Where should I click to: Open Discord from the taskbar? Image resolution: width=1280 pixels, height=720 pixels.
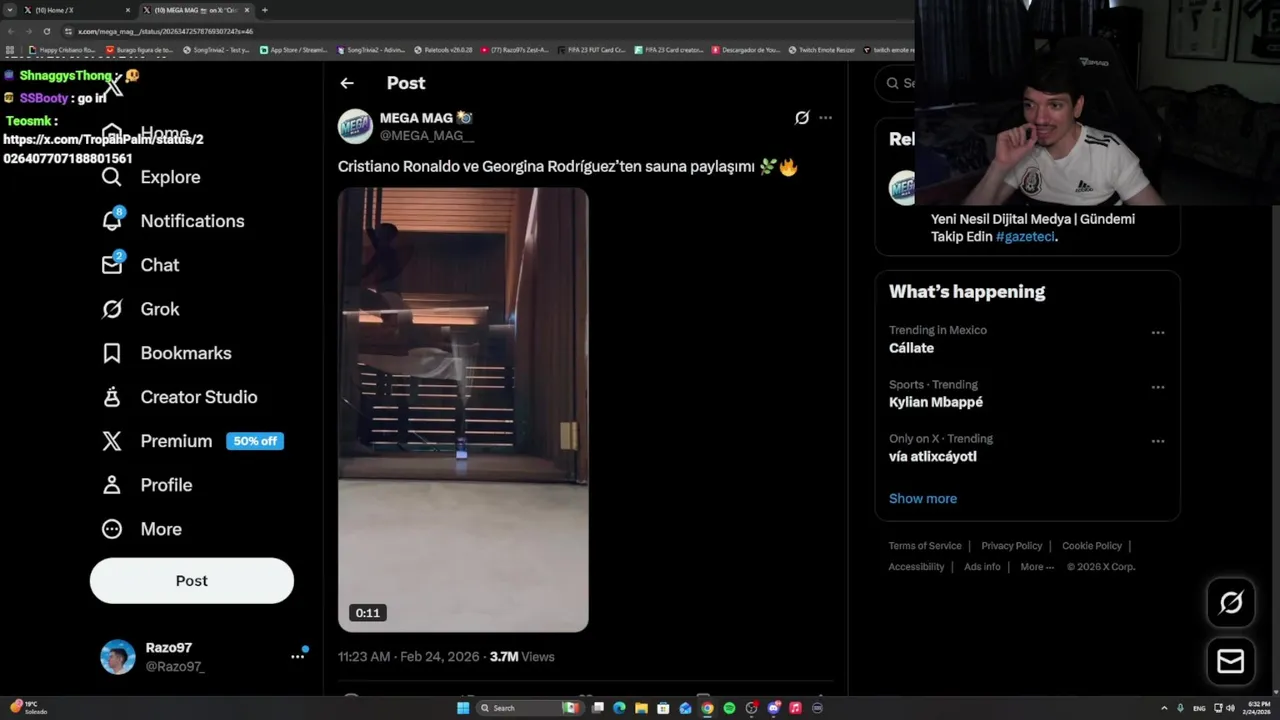(x=773, y=708)
